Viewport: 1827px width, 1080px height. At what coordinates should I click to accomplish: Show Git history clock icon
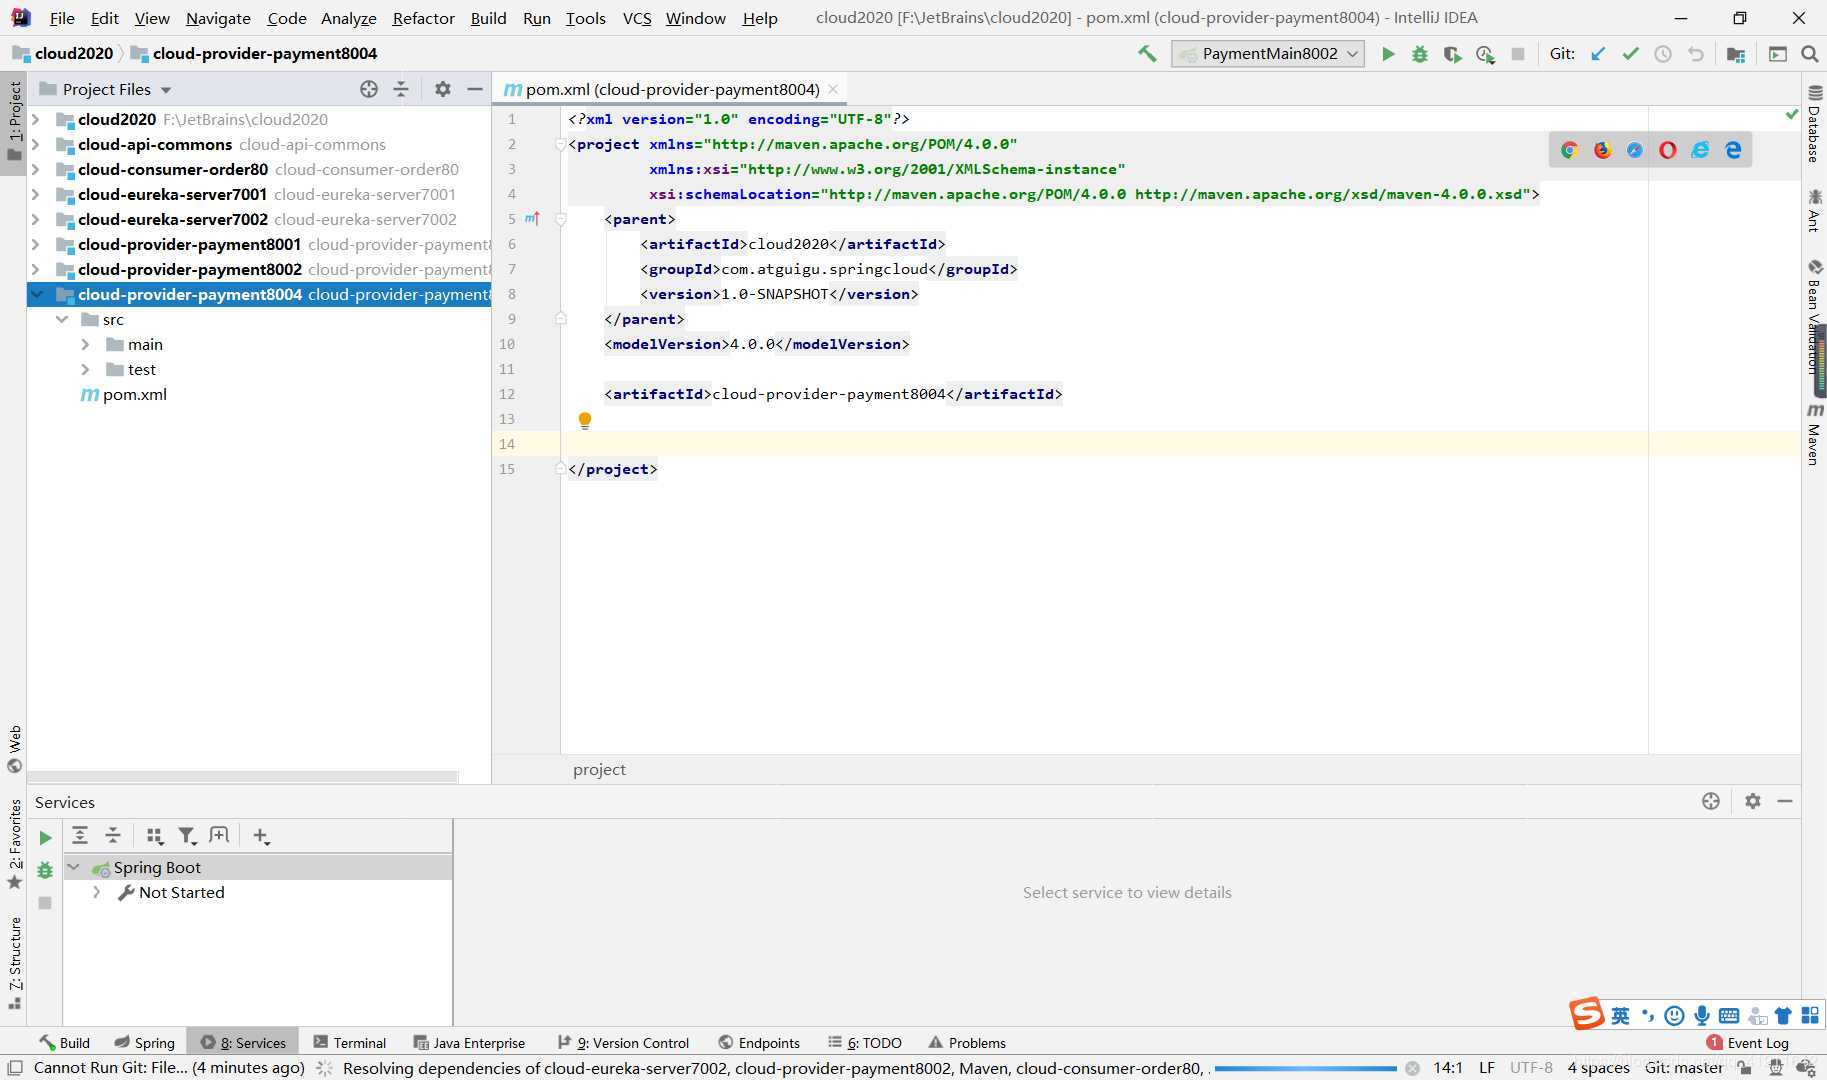(1663, 54)
